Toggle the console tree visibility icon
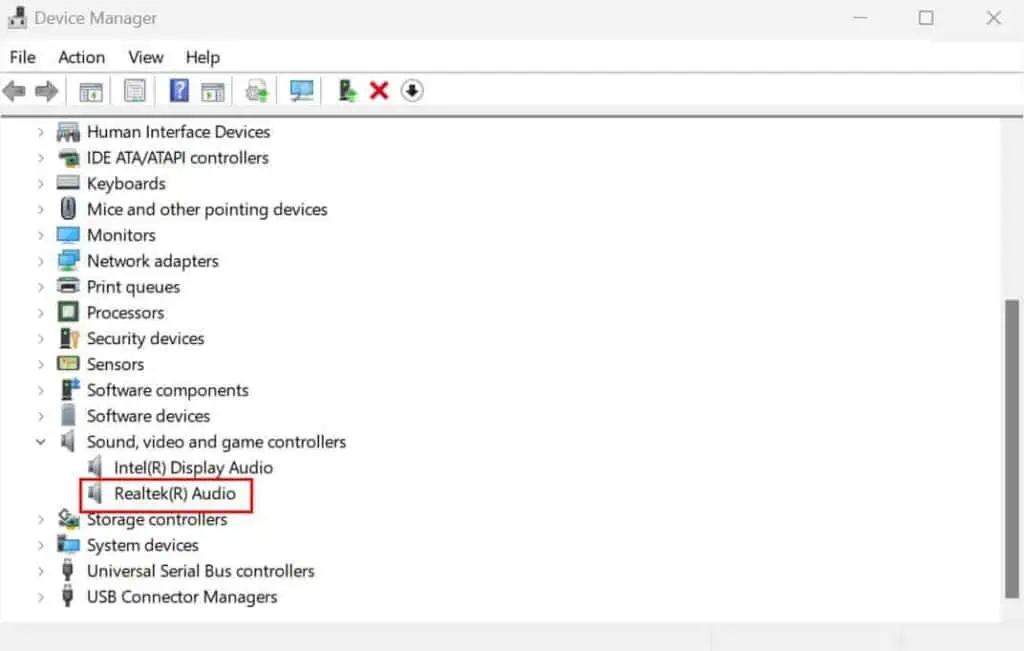The height and width of the screenshot is (651, 1024). 91,91
